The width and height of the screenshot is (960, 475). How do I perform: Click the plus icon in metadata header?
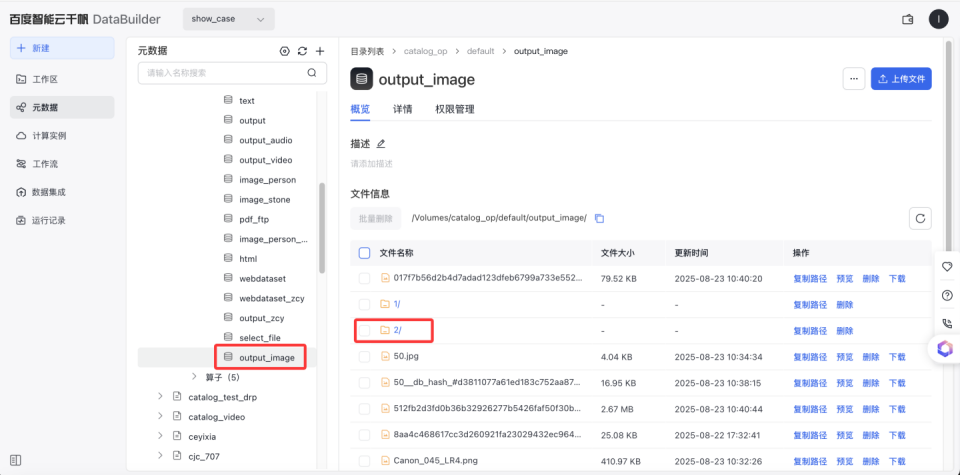[320, 51]
